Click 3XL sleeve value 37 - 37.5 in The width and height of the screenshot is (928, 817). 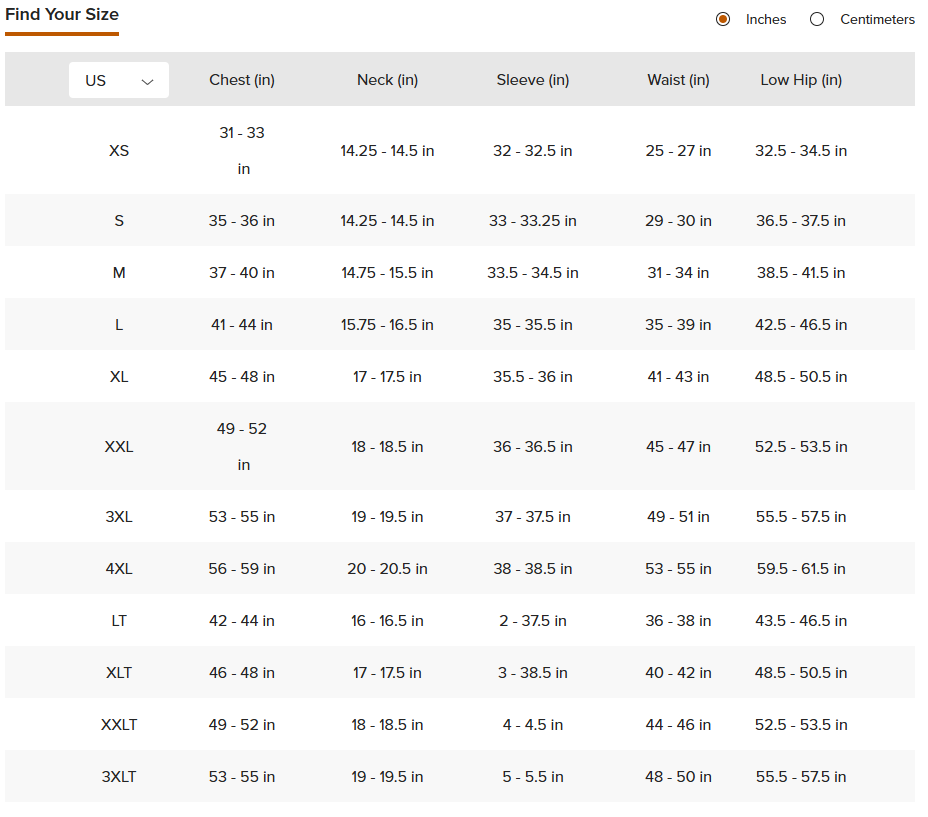(x=533, y=517)
